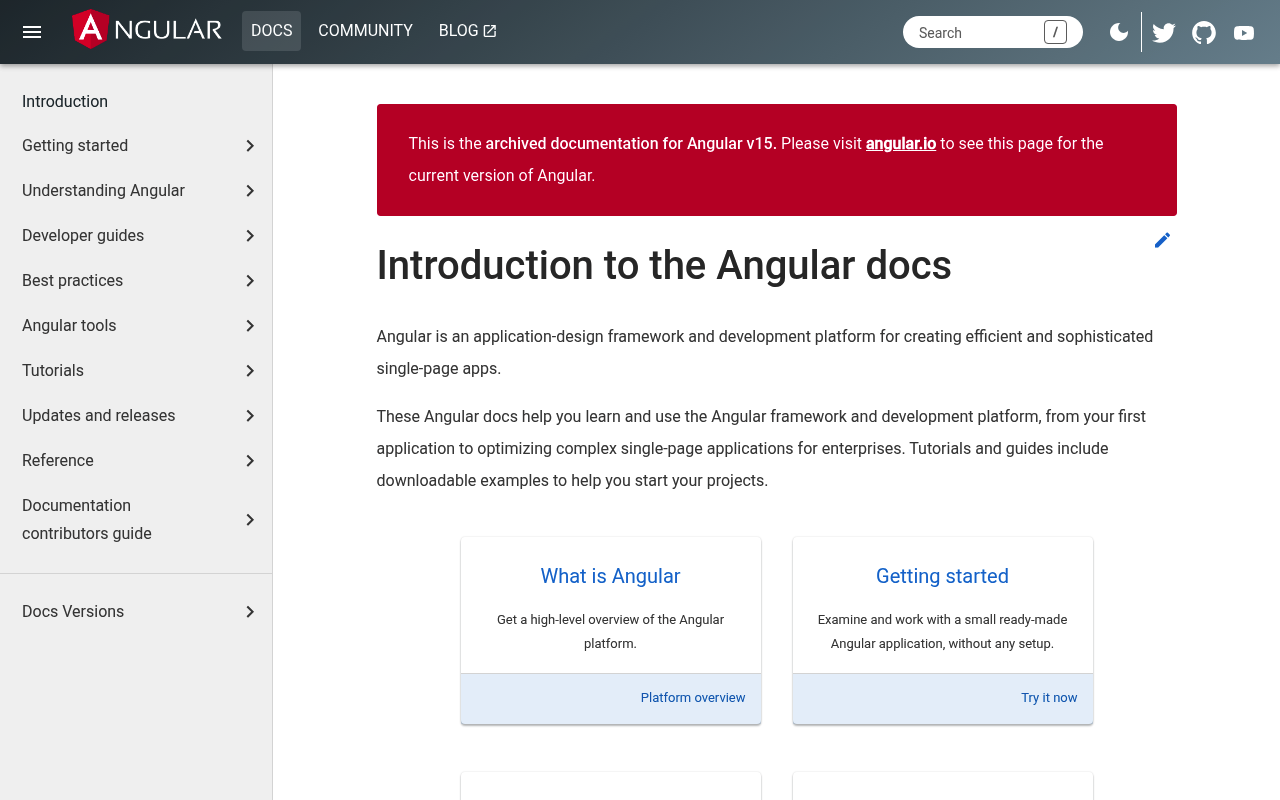Open Angular's YouTube channel icon

tap(1244, 32)
